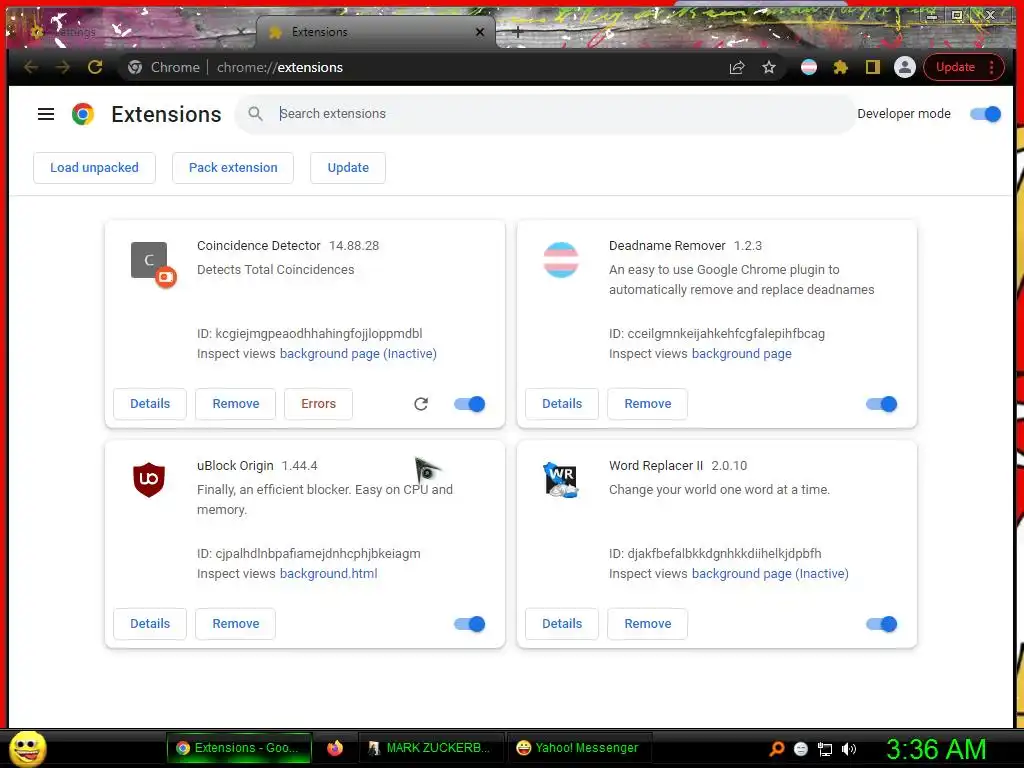1024x768 pixels.
Task: Go forward with the forward arrow
Action: tap(63, 67)
